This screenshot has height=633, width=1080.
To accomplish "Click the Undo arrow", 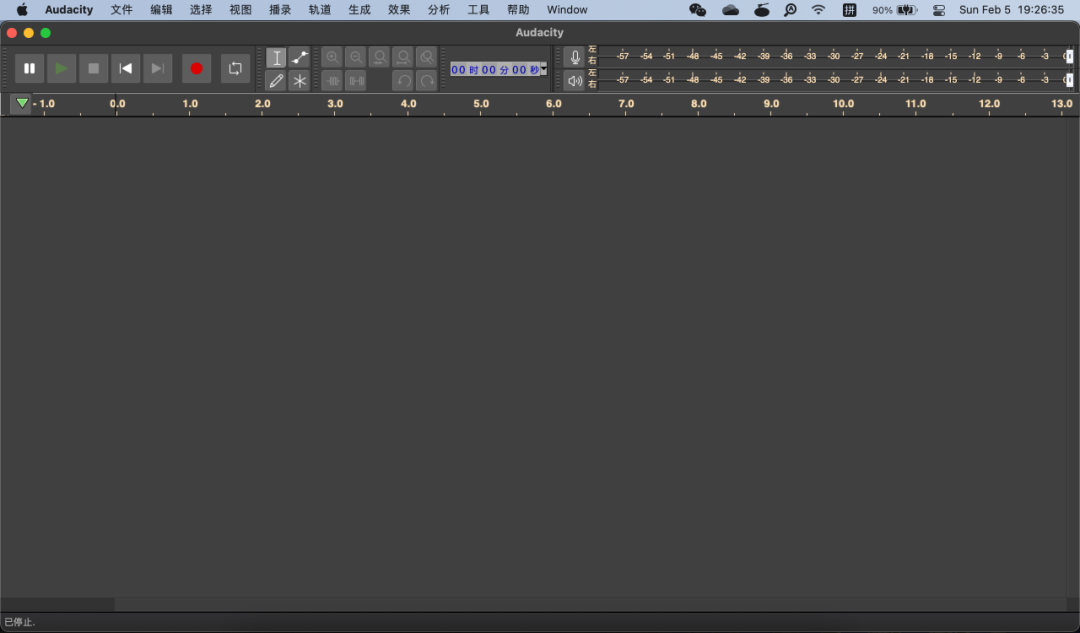I will (403, 81).
